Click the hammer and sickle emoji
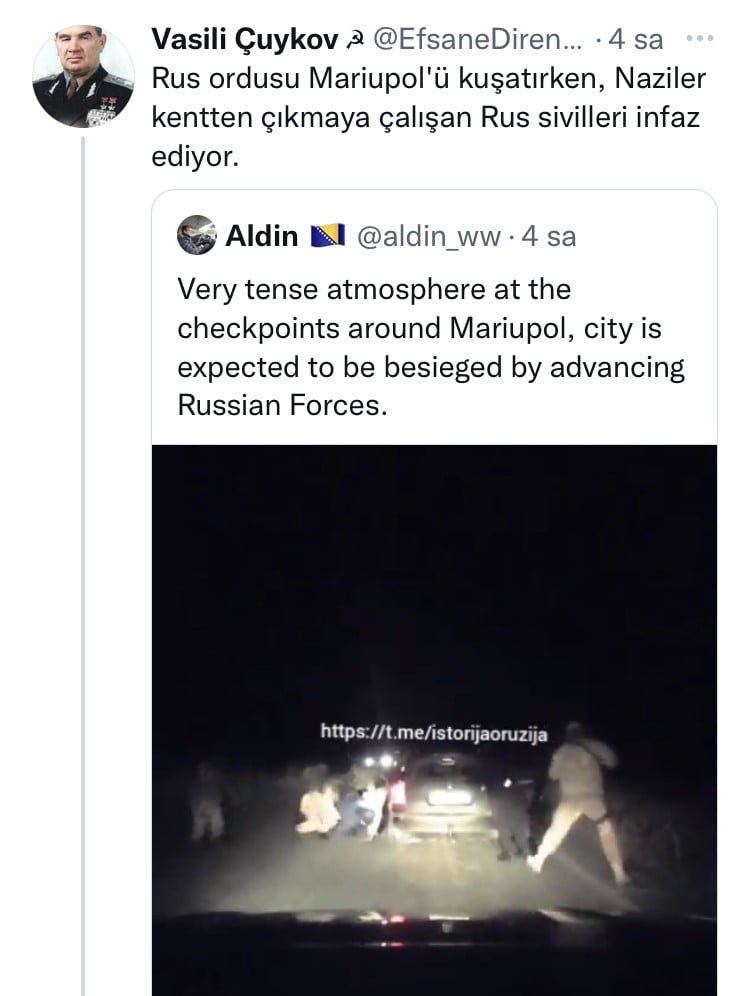Viewport: 750px width, 996px height. pos(354,41)
